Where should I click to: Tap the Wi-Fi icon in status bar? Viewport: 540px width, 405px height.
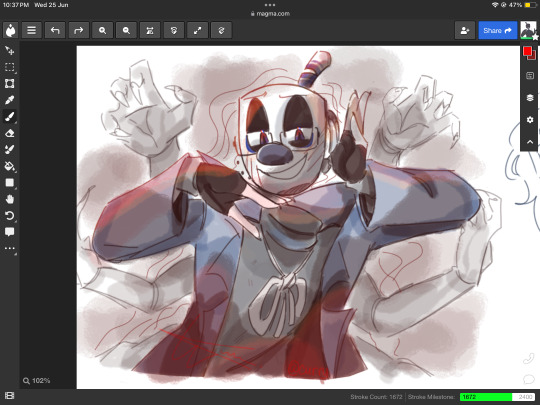pyautogui.click(x=495, y=5)
